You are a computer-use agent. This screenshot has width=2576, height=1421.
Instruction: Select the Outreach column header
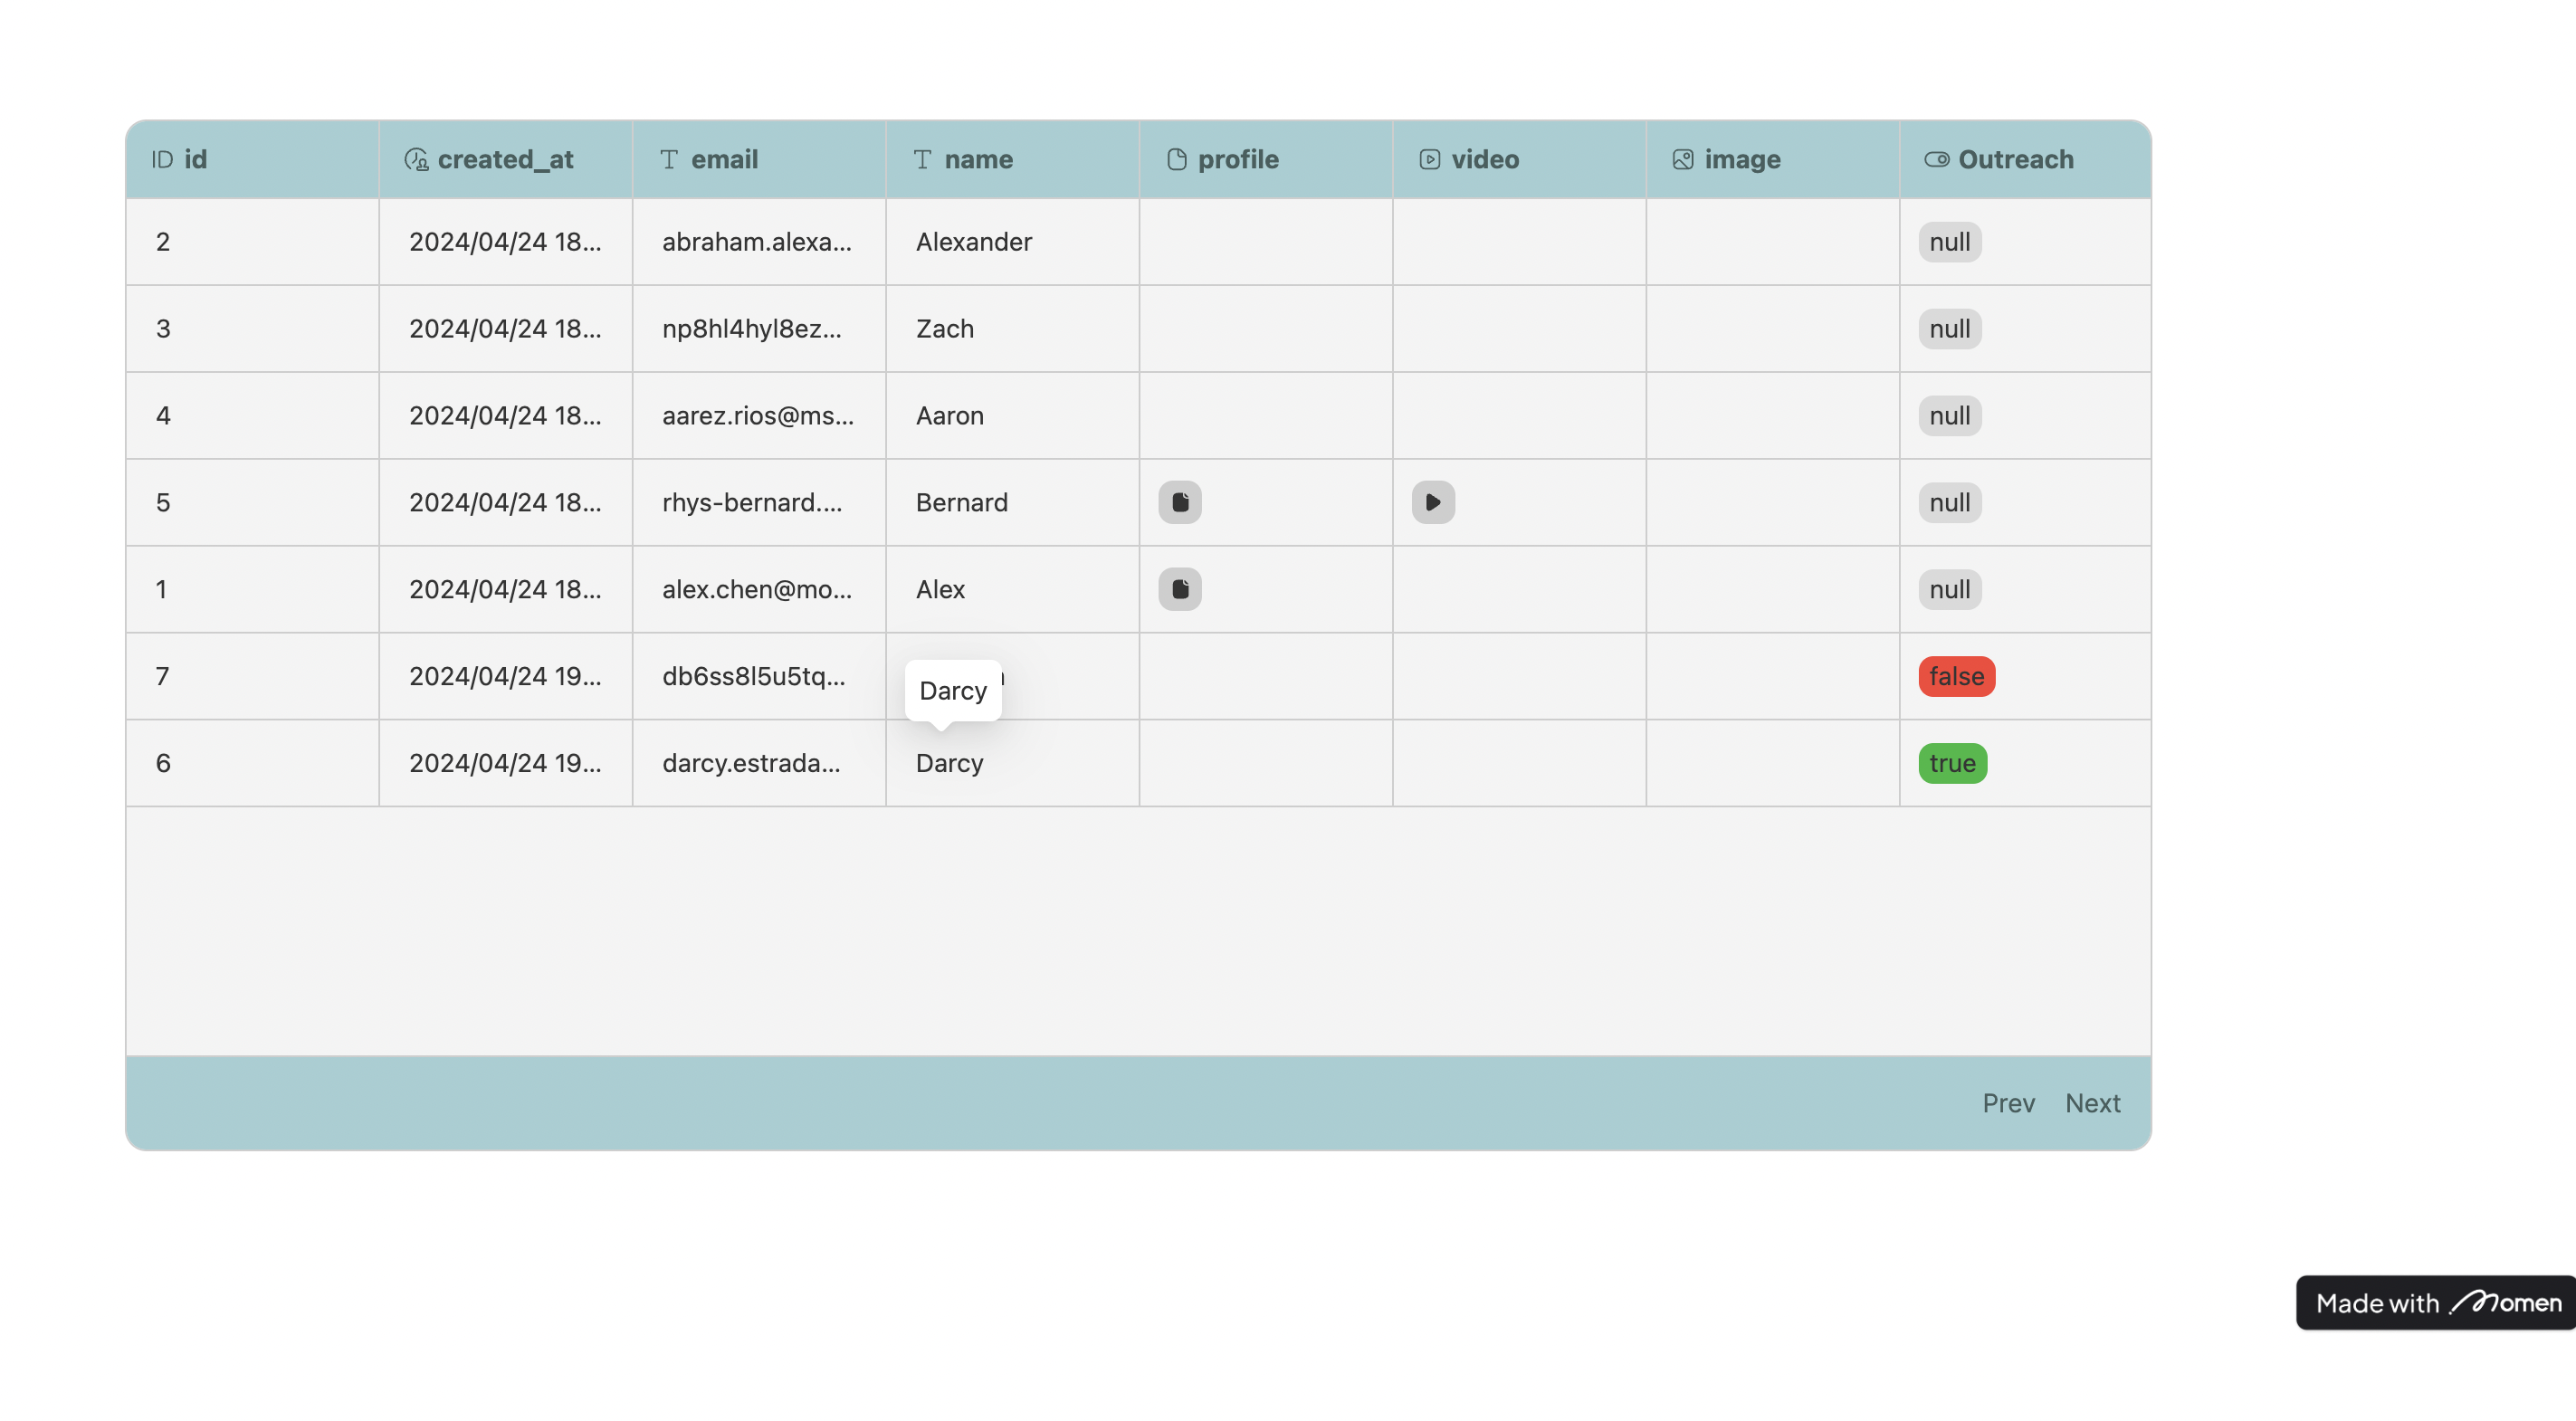2025,160
